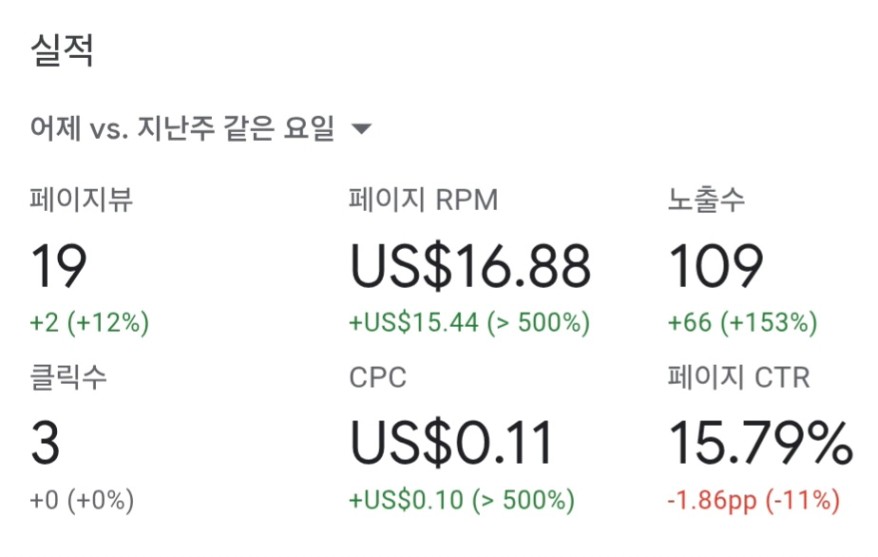Screen dimensions: 878x557
Task: Select the CPC metric label
Action: pyautogui.click(x=378, y=377)
